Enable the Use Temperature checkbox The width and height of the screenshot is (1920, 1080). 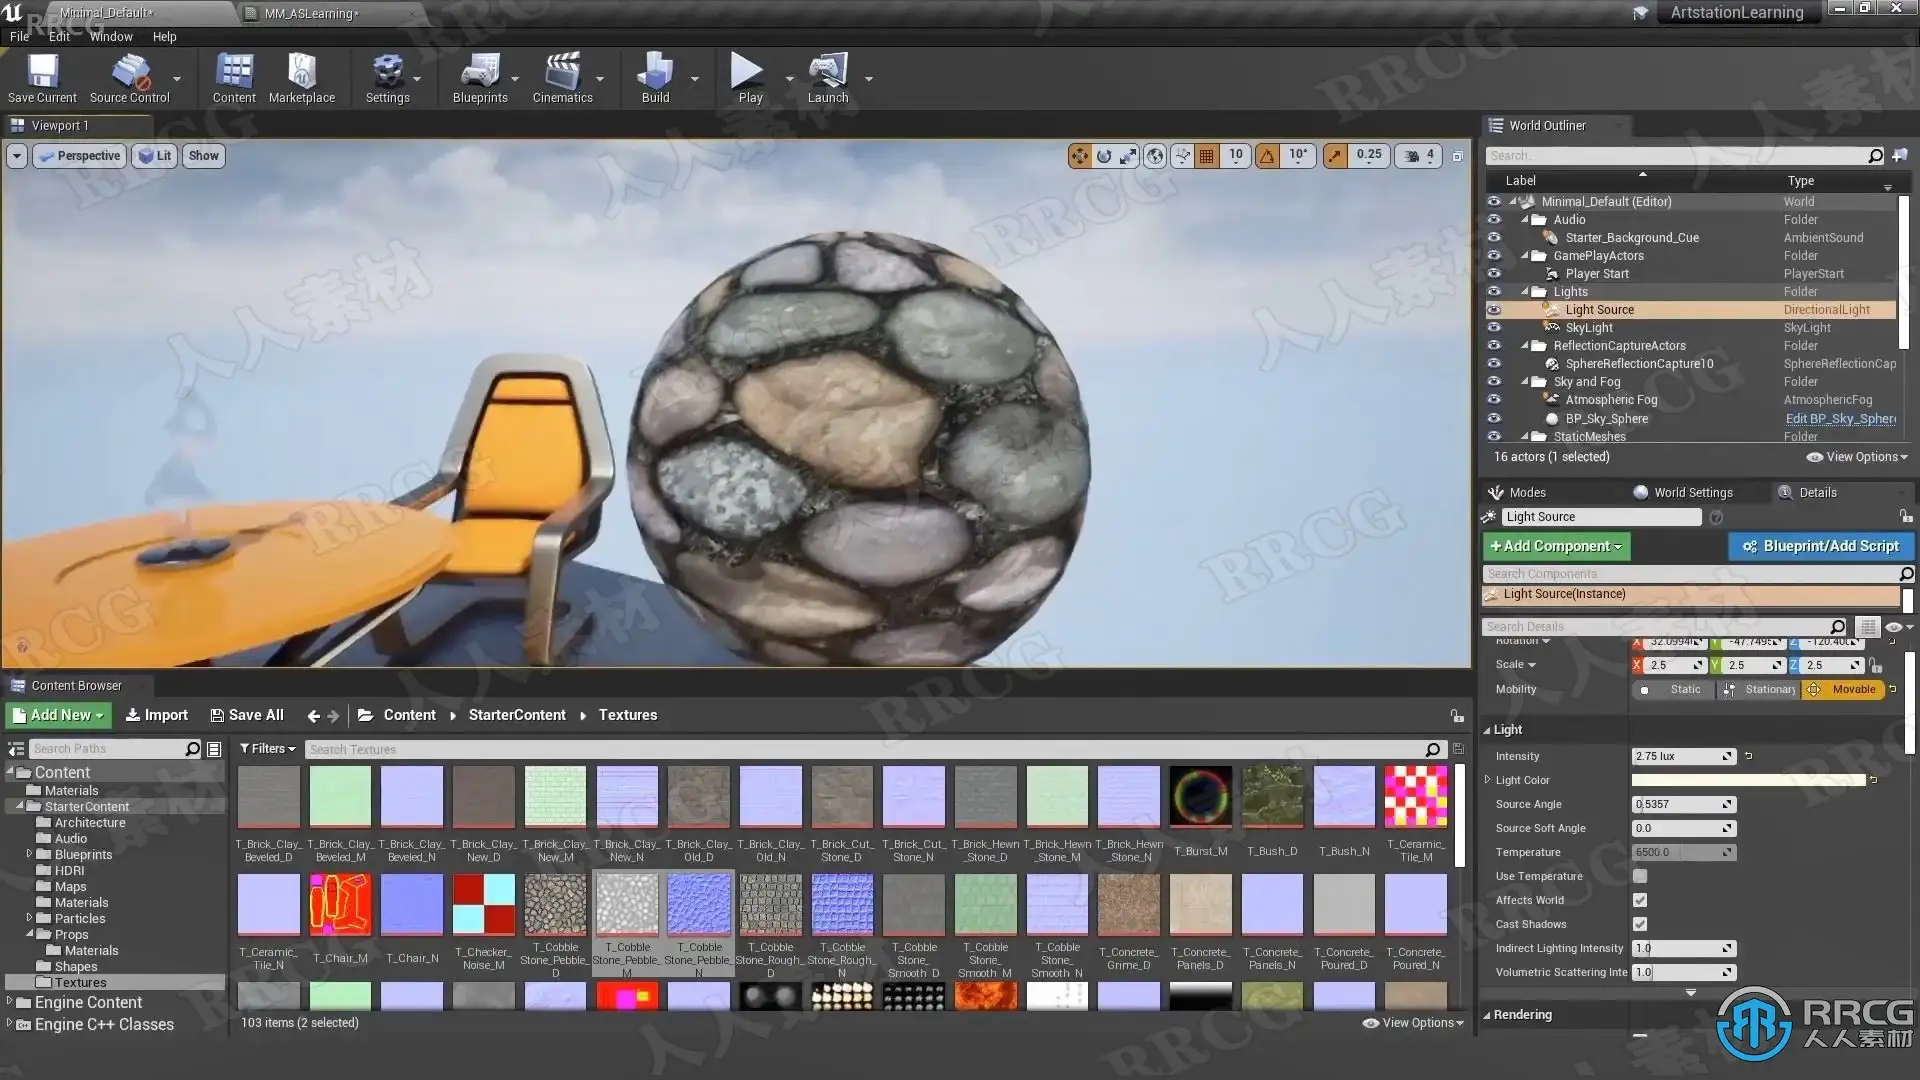click(x=1640, y=876)
